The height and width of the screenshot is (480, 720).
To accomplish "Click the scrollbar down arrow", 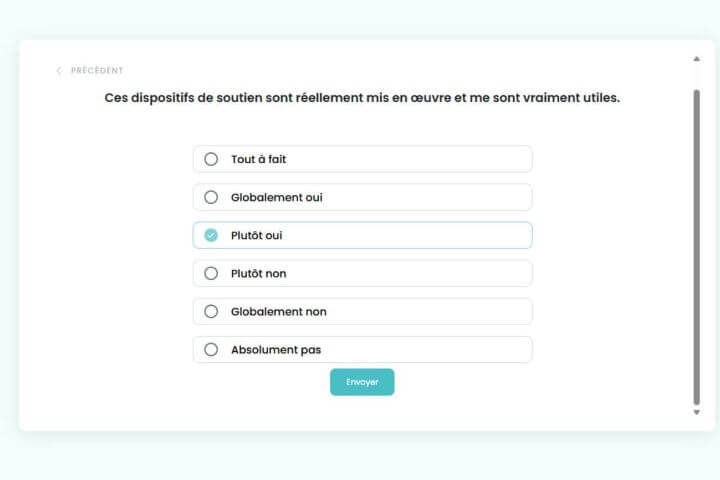I will (x=696, y=412).
